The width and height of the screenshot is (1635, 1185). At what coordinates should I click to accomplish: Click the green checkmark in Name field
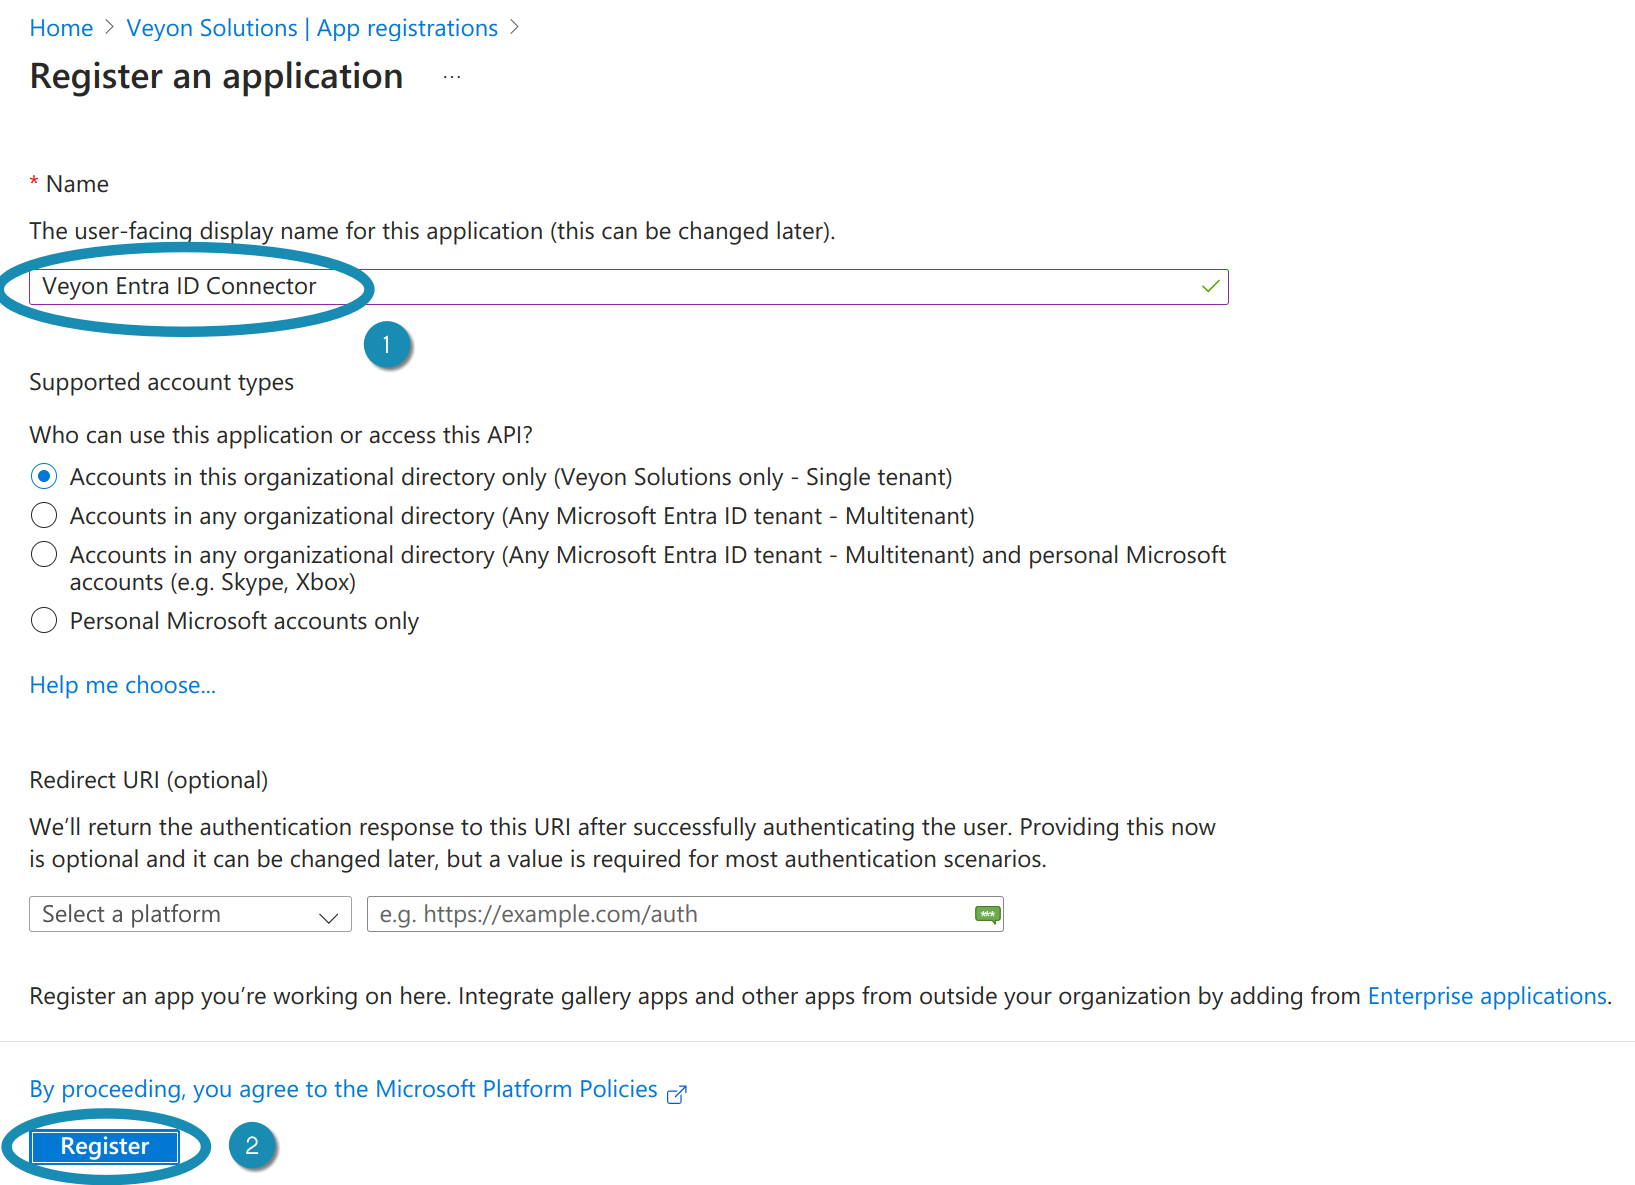[1210, 287]
